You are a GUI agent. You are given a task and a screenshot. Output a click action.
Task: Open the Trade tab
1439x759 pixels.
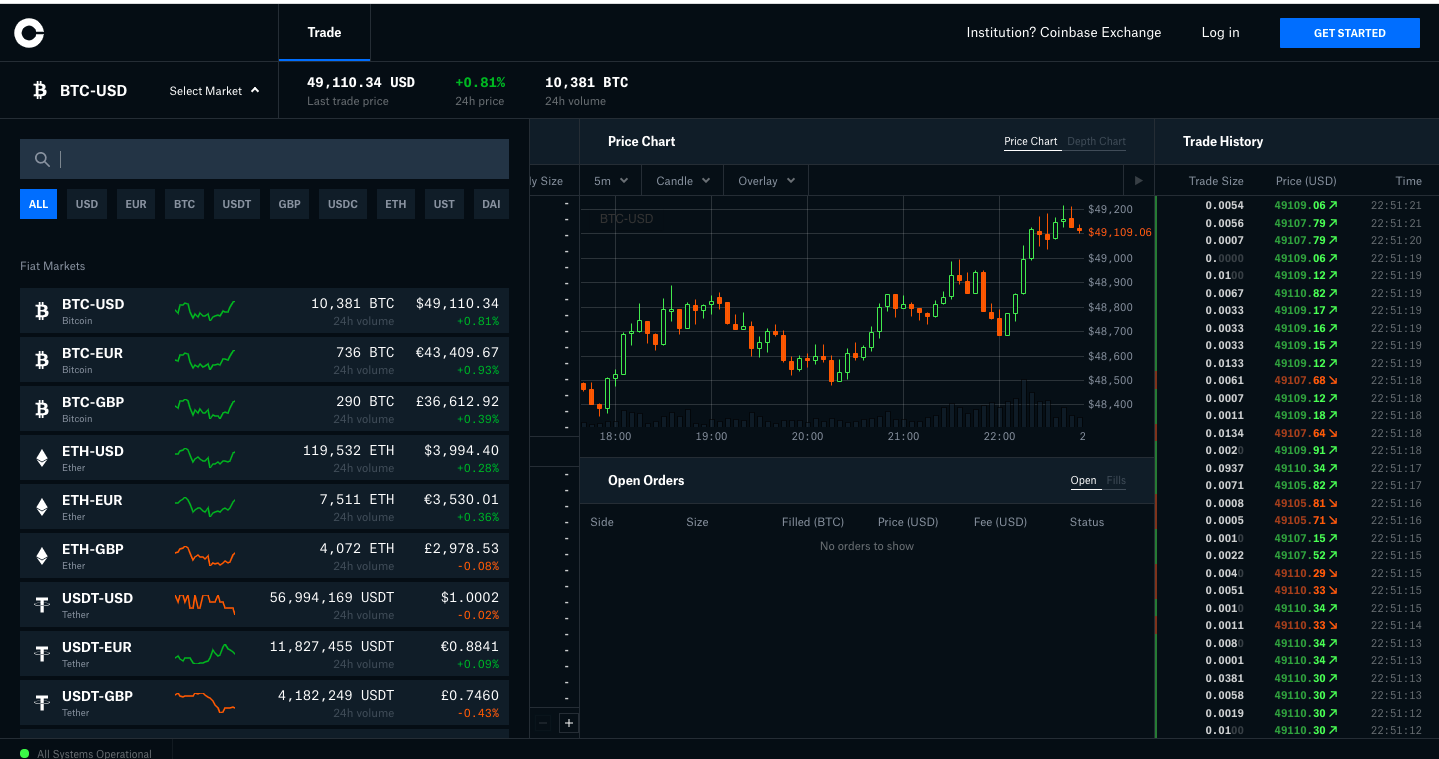point(324,32)
